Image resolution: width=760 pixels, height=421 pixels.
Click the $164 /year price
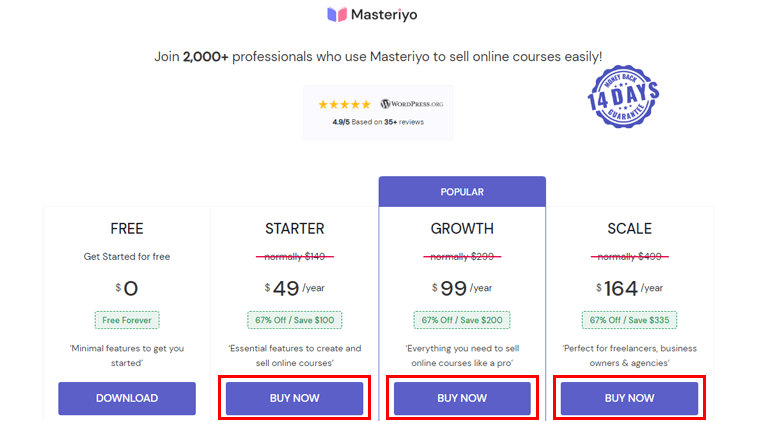pyautogui.click(x=629, y=289)
